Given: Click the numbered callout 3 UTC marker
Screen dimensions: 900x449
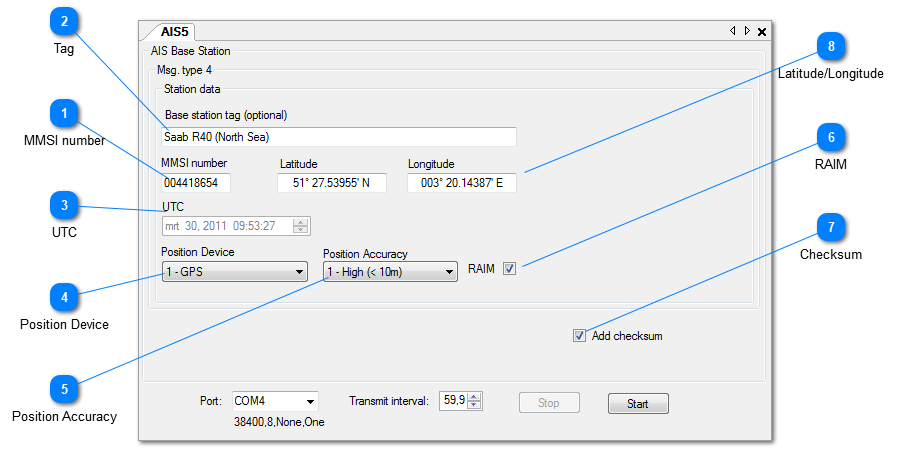Looking at the screenshot, I should pos(64,206).
